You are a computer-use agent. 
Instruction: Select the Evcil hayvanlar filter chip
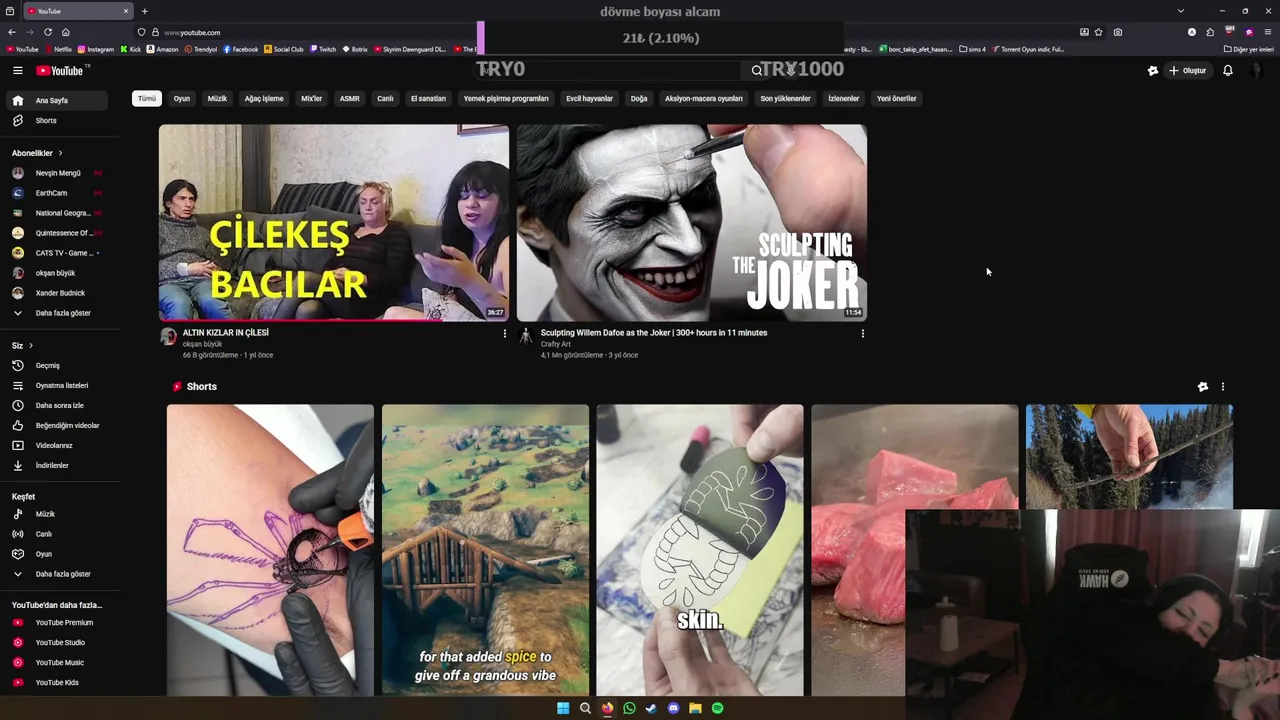tap(589, 99)
